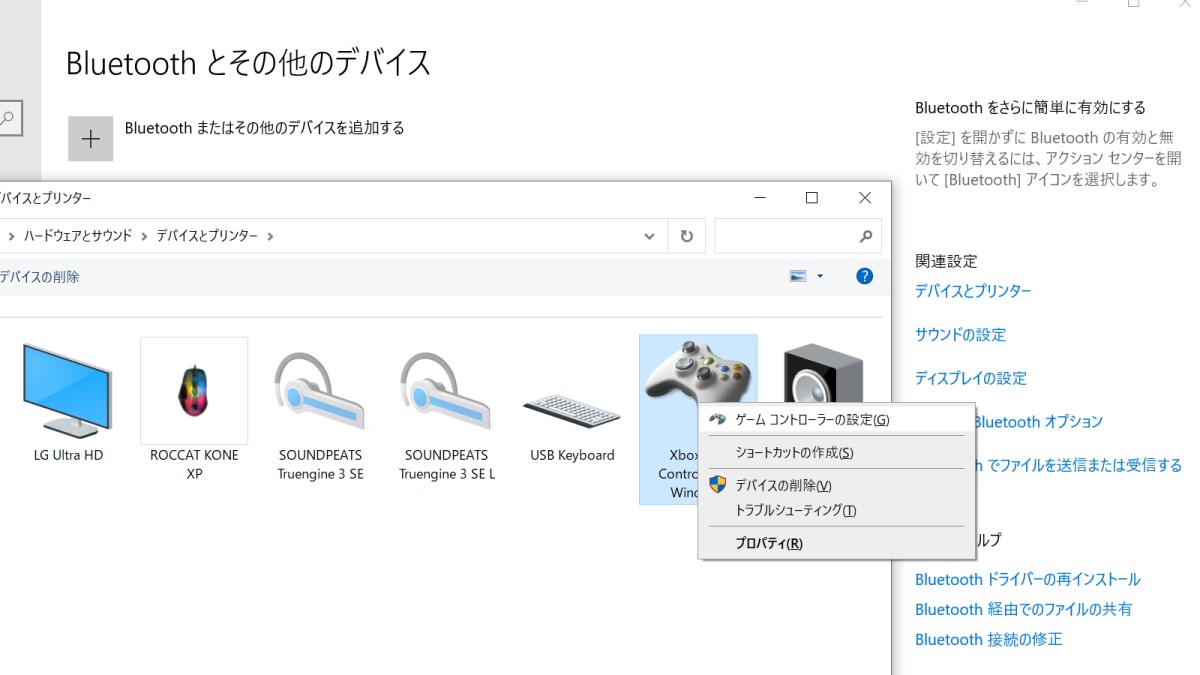Select the SOUNDPEATS Truengine 3 SE headset icon

(320, 391)
